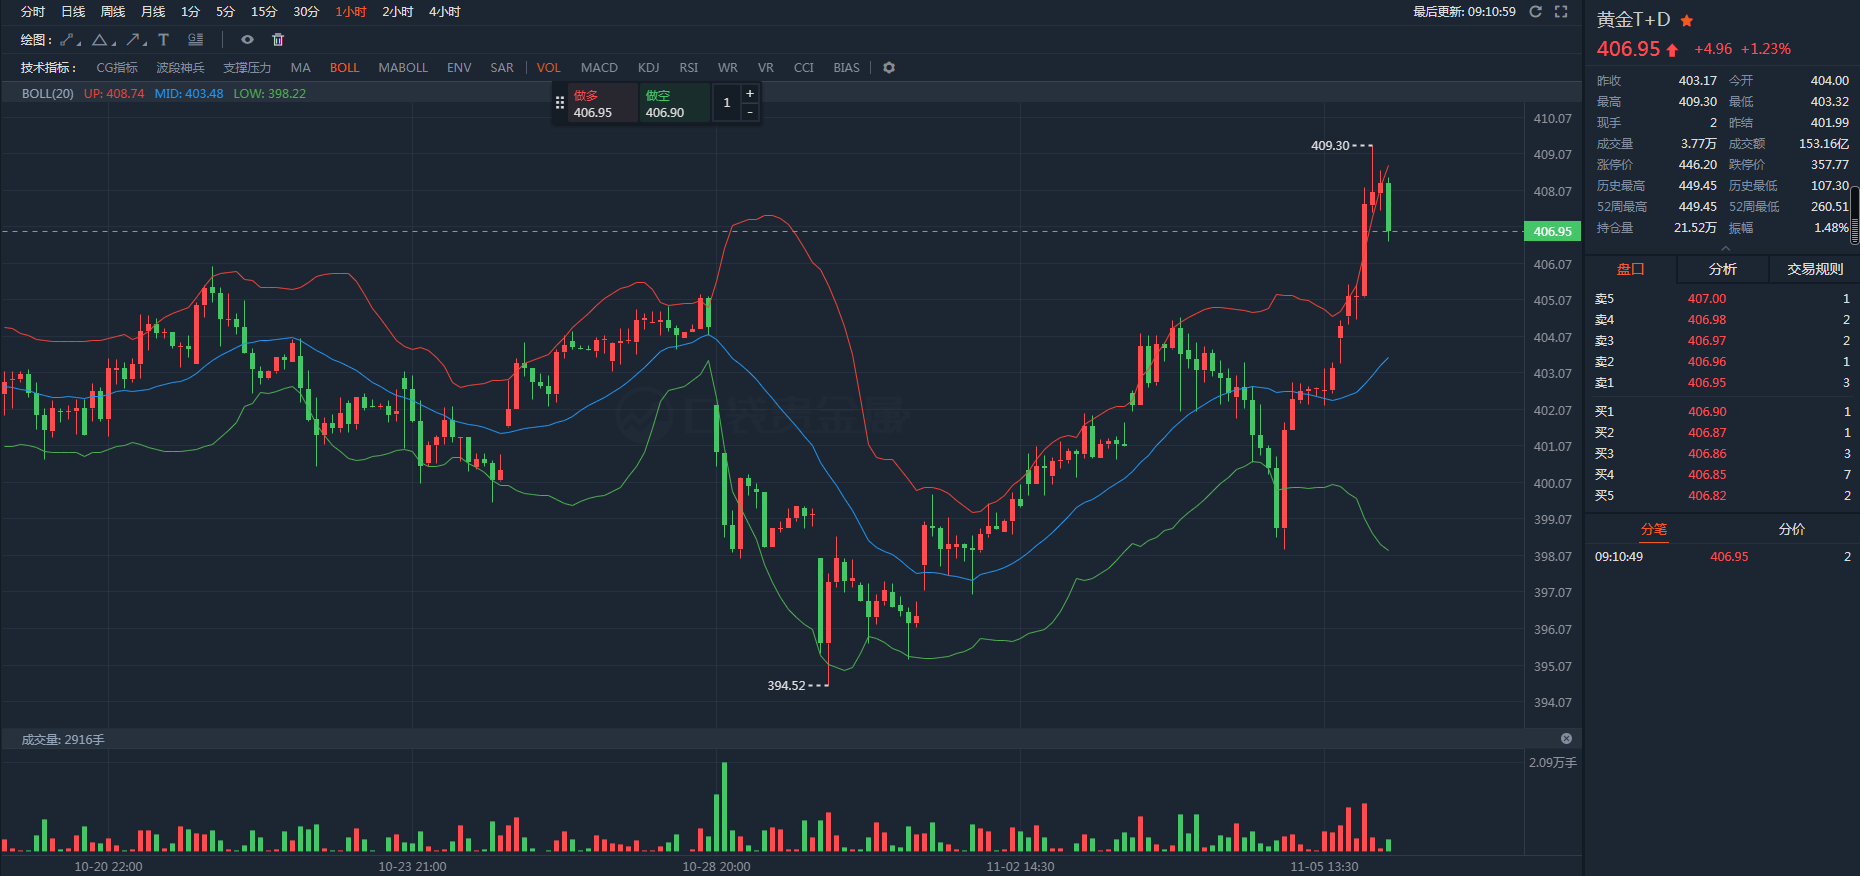Select 买1 order row at 406.90
The width and height of the screenshot is (1860, 876).
[1722, 412]
